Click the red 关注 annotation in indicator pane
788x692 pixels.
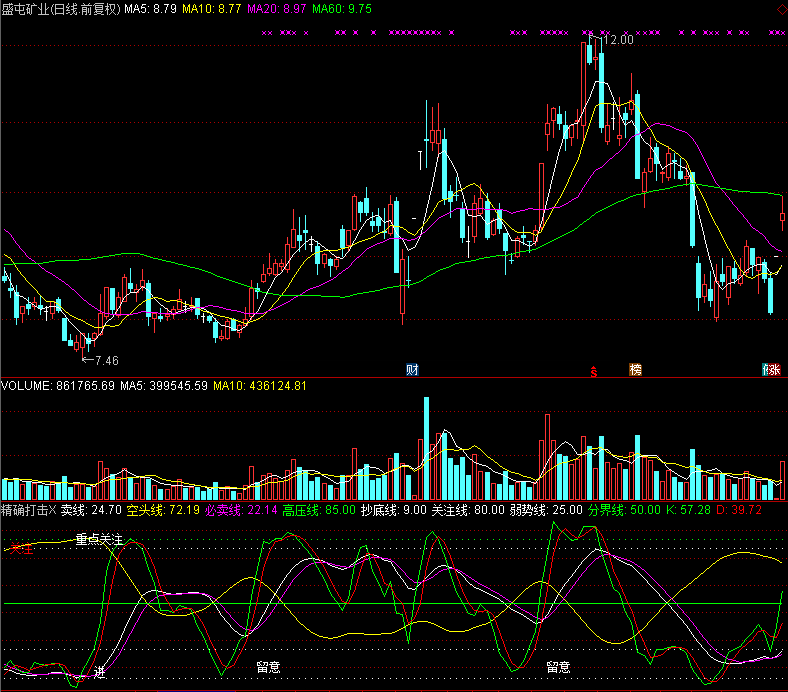[x=21, y=549]
